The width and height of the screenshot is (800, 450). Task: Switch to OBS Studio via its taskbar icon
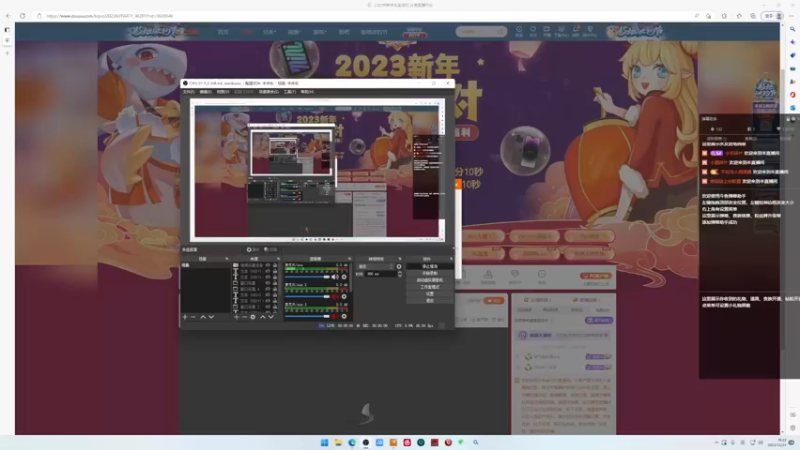[366, 442]
